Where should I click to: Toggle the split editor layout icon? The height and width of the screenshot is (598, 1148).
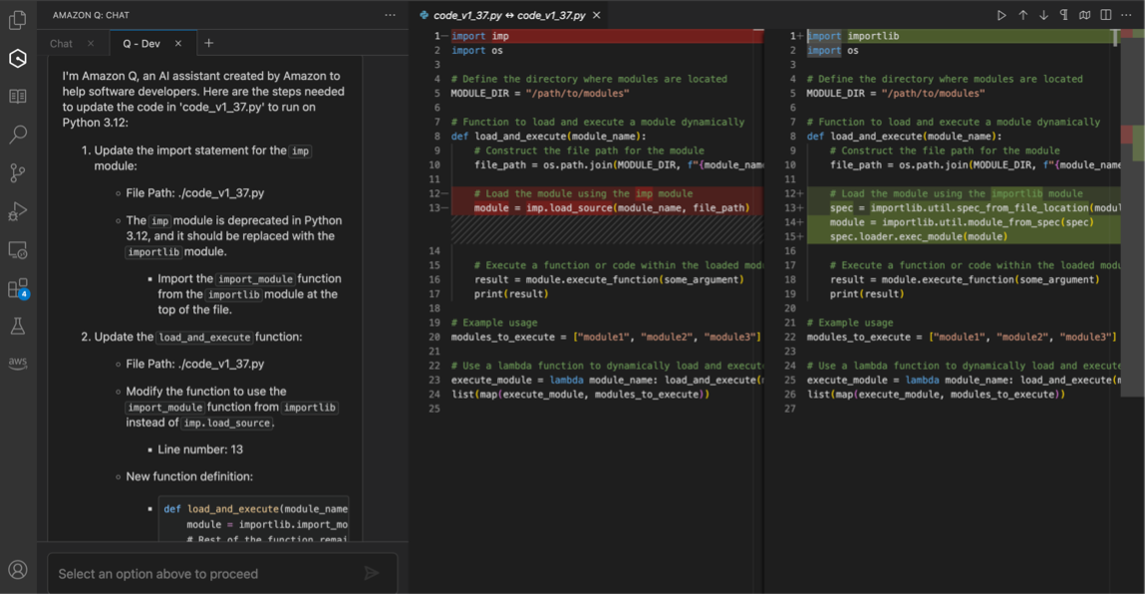(x=1106, y=15)
